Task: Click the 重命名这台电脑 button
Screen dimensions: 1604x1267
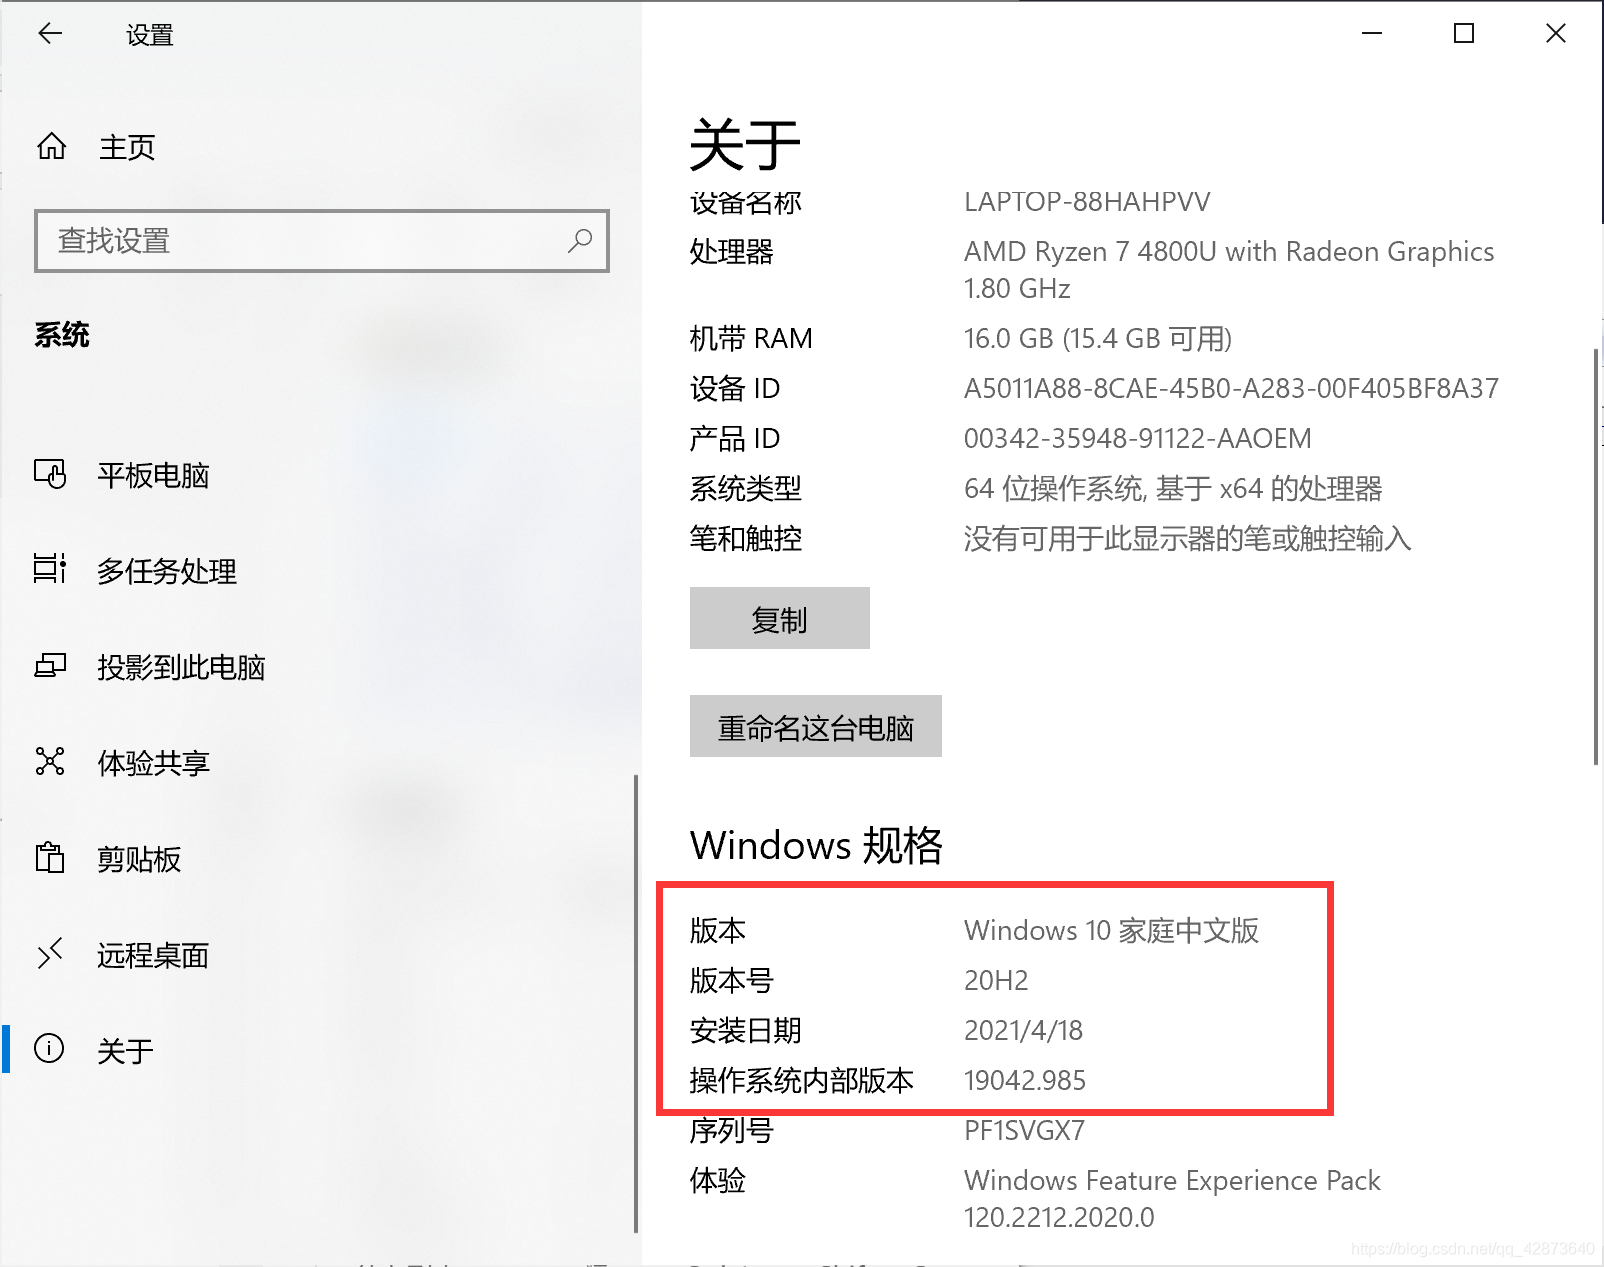Action: click(815, 726)
